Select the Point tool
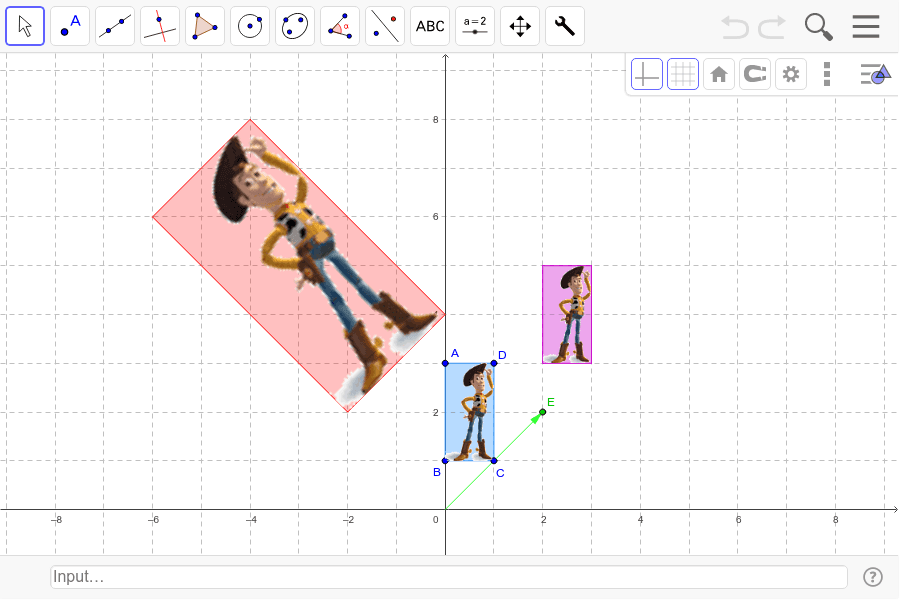This screenshot has width=900, height=600. coord(70,26)
